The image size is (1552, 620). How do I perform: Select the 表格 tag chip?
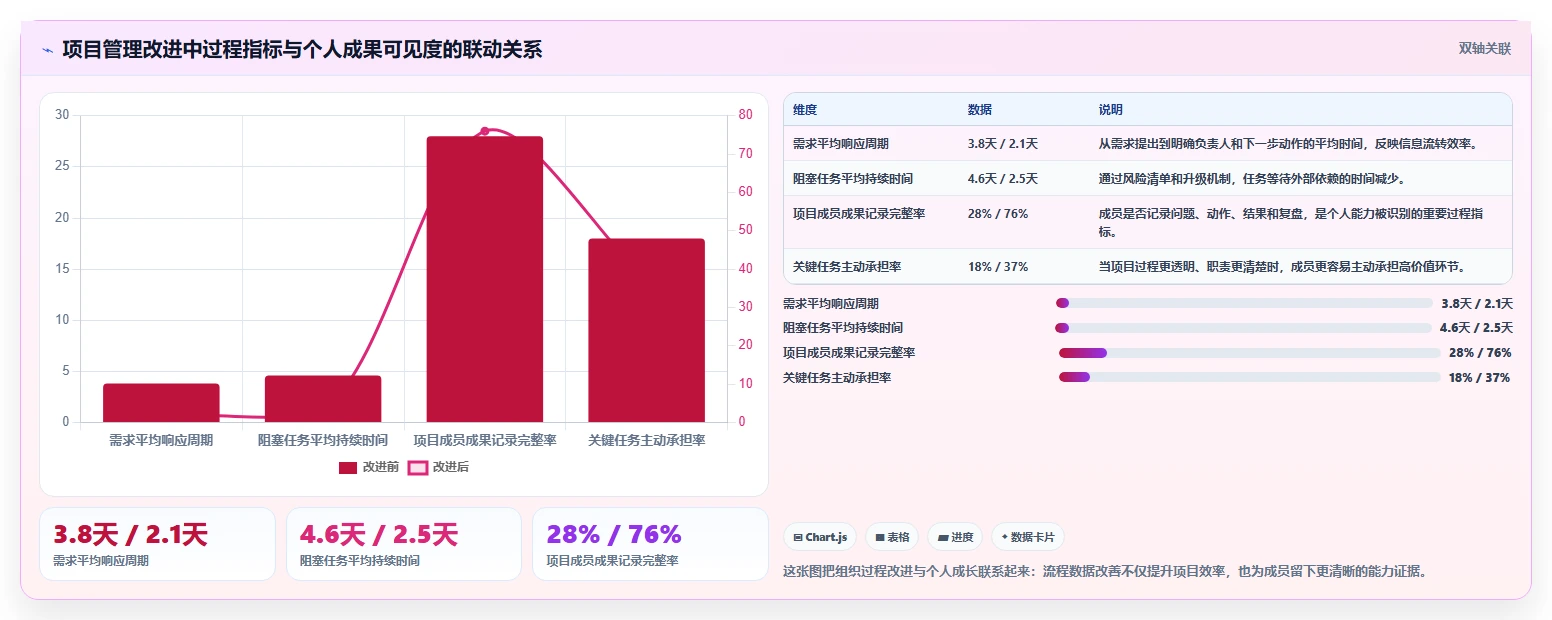892,537
